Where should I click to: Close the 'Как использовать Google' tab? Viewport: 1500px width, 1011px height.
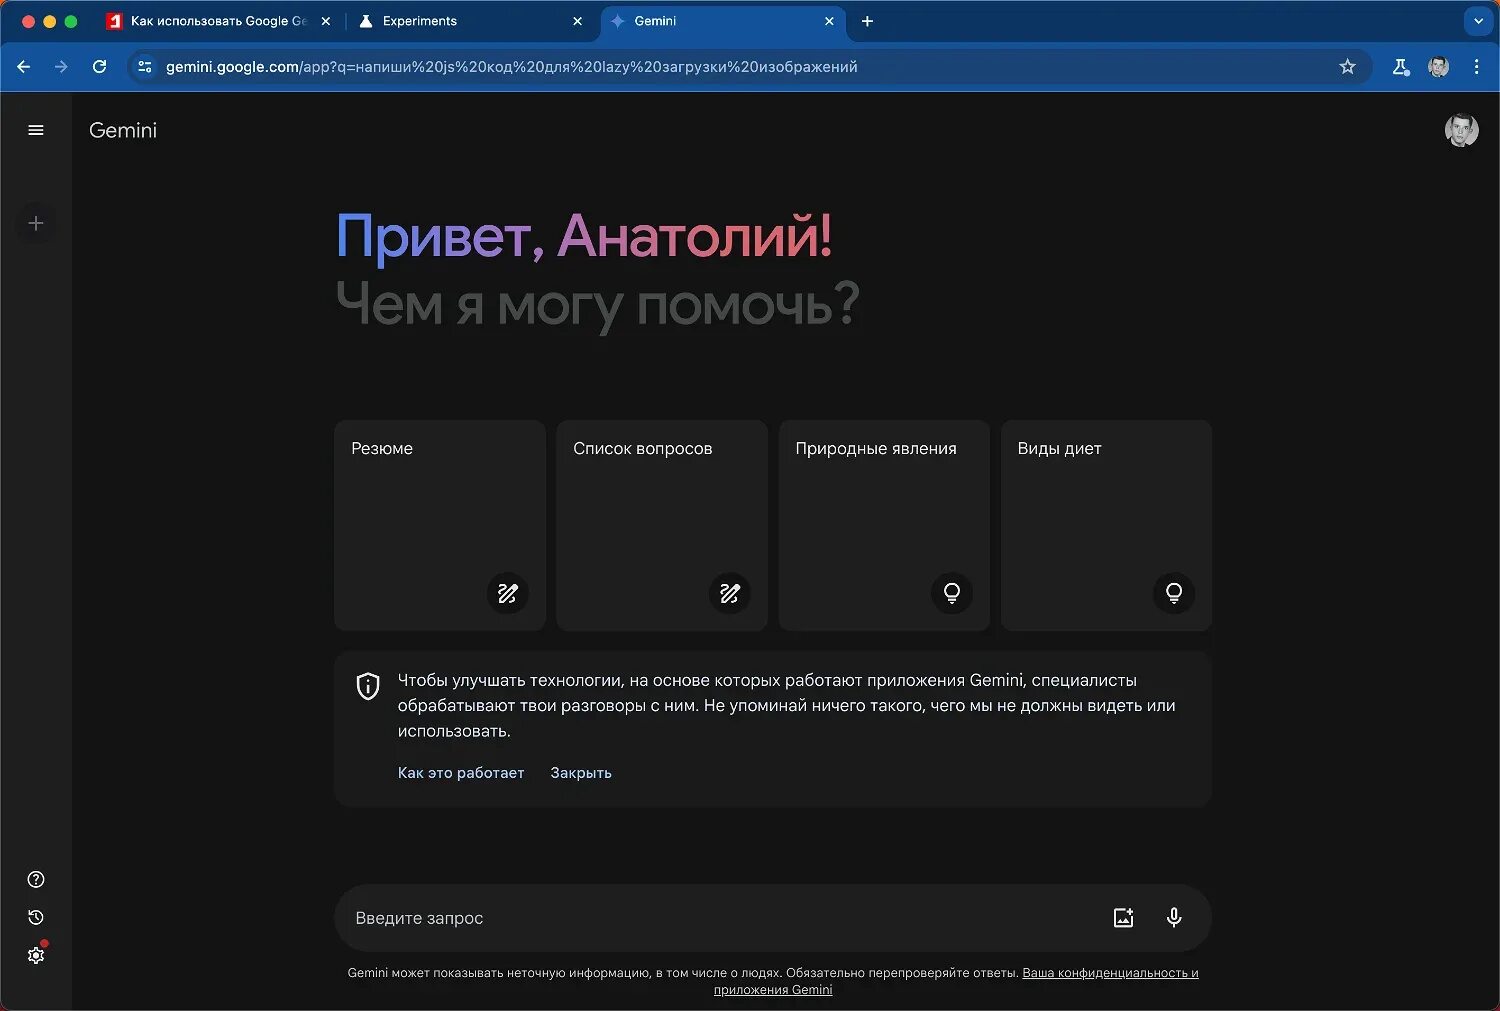click(x=326, y=21)
